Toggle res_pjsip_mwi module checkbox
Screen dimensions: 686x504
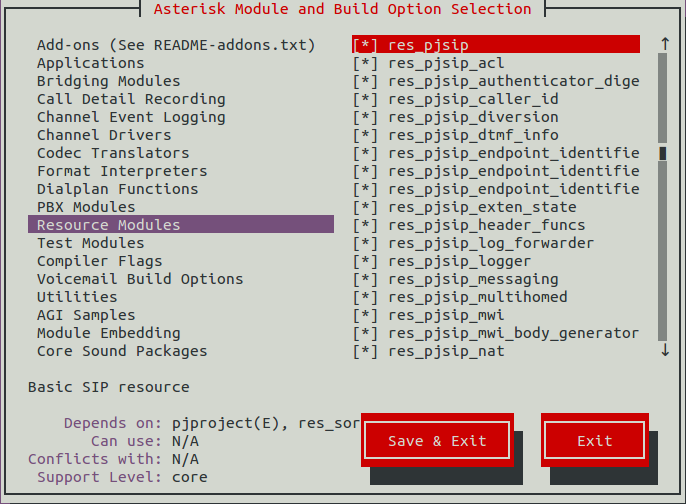point(365,315)
